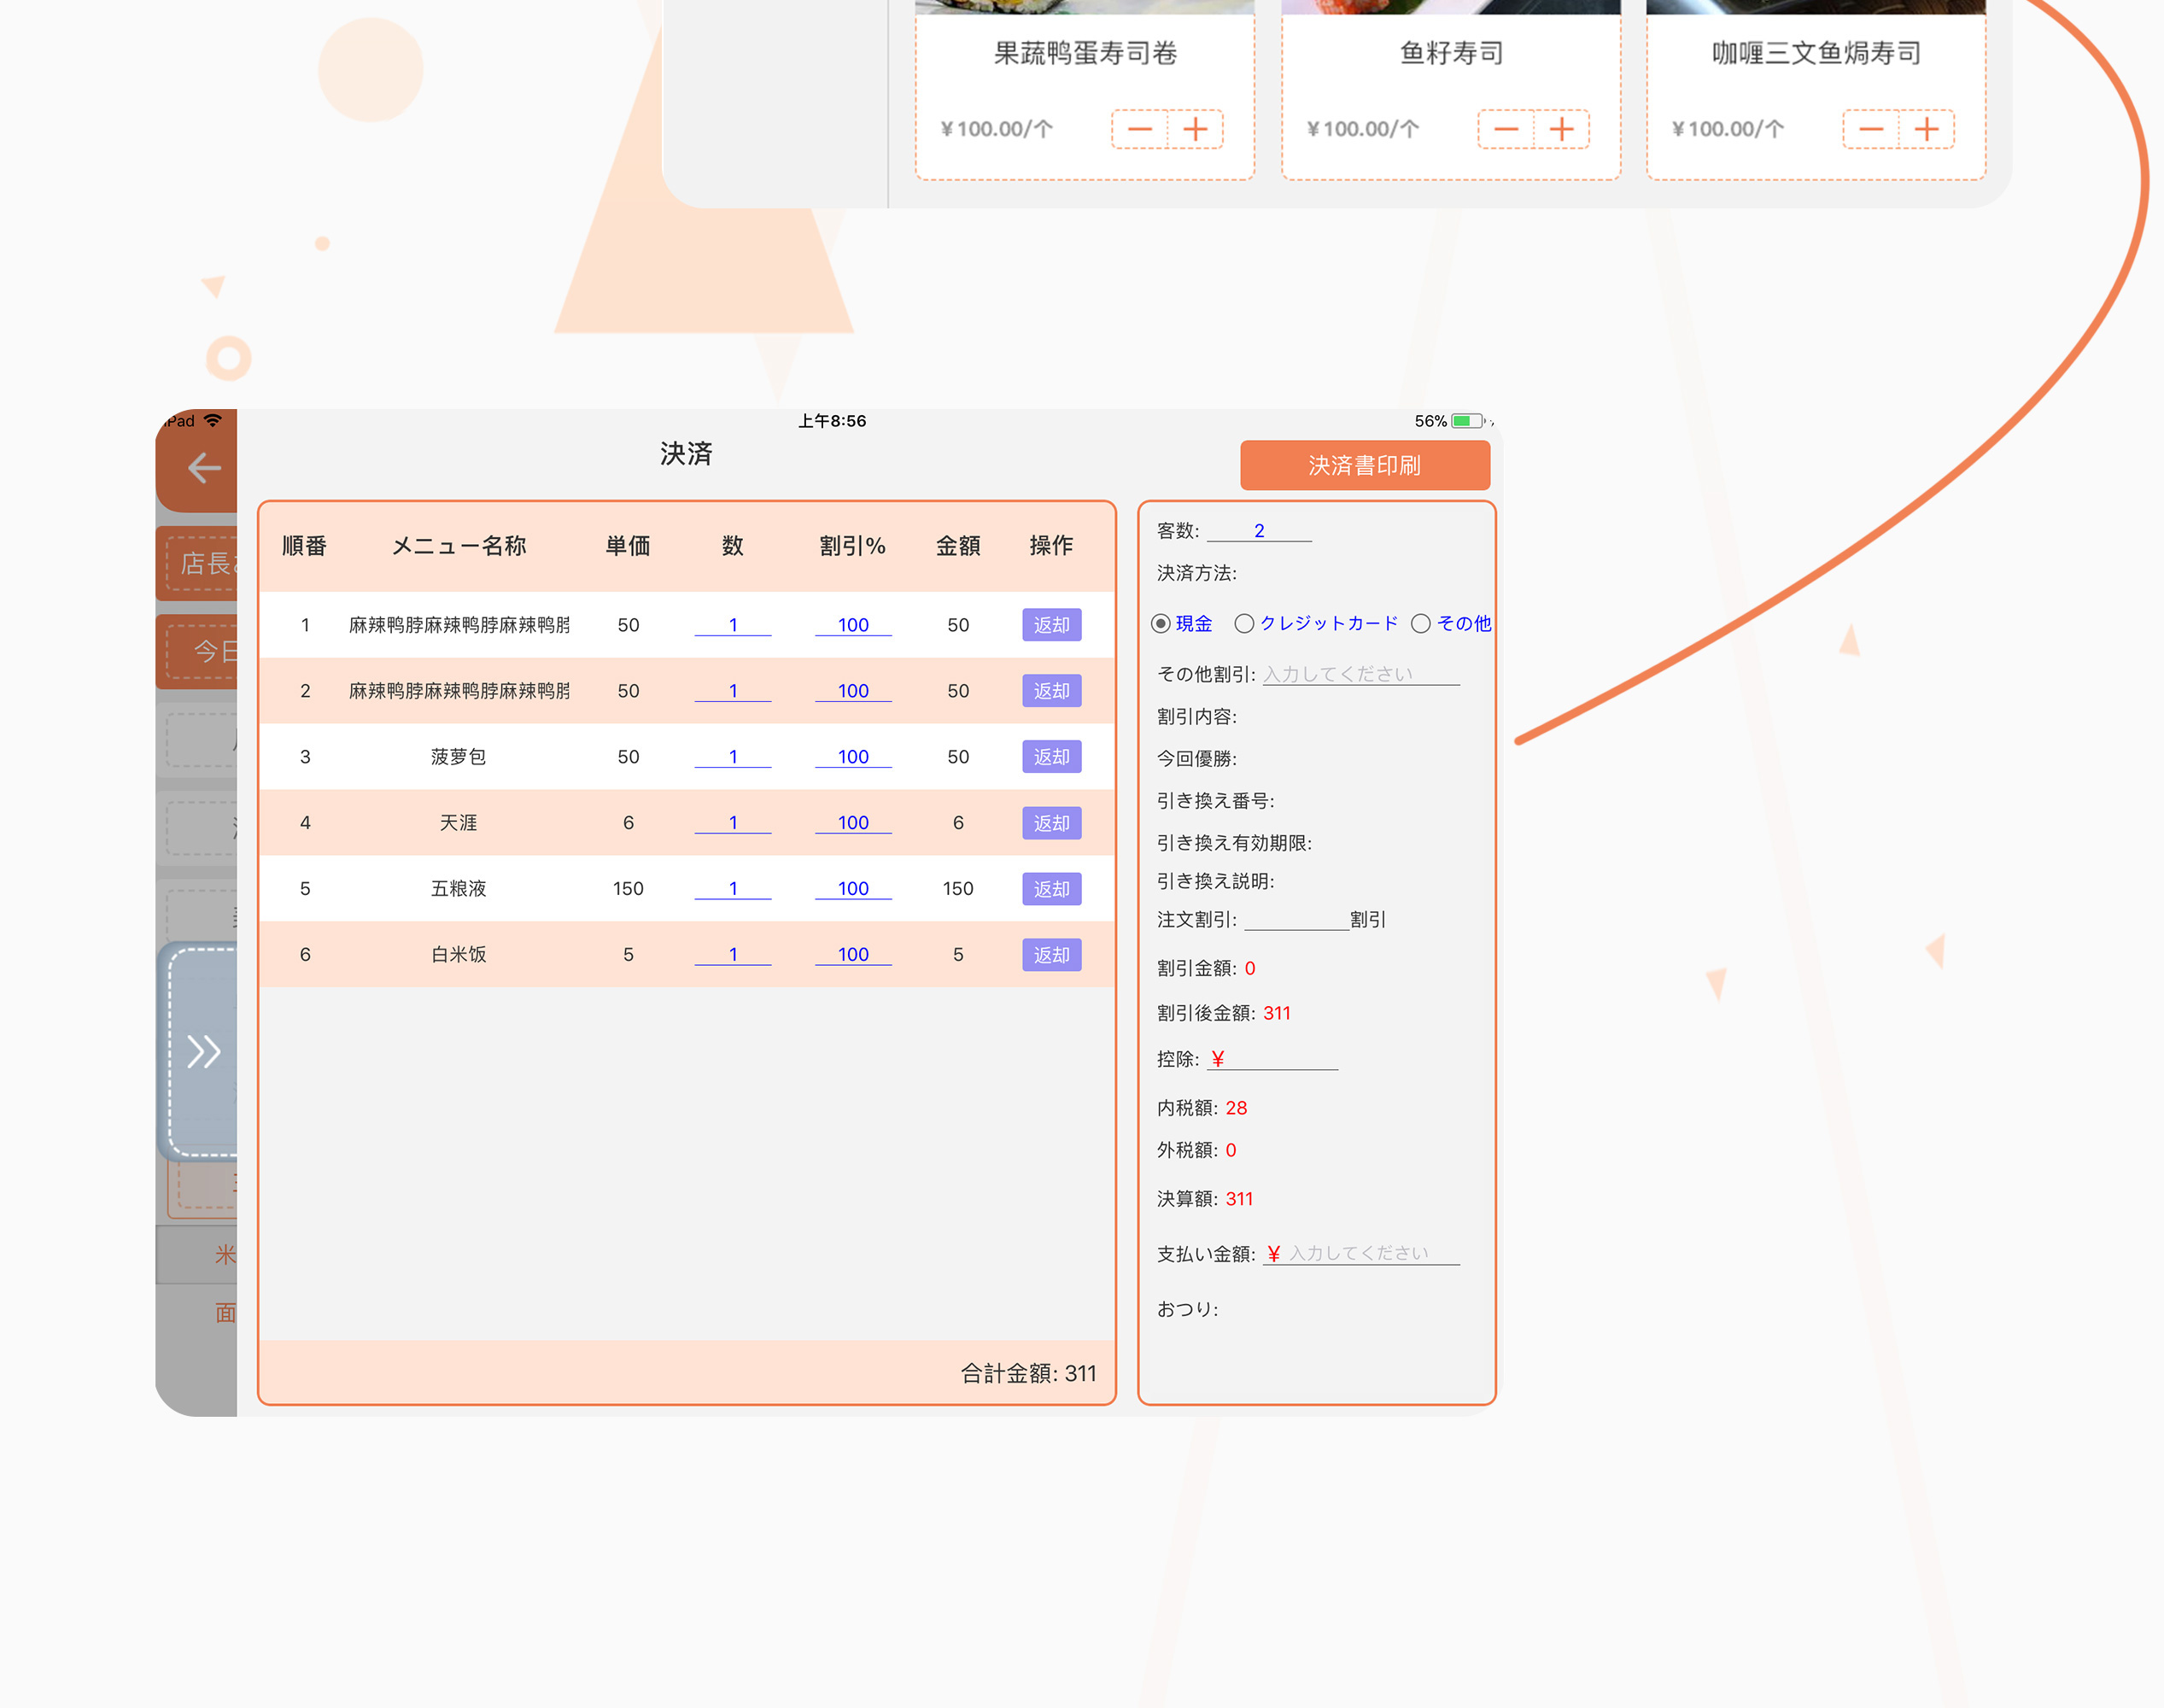Click the 客数 input field
The height and width of the screenshot is (1708, 2164).
[x=1259, y=531]
